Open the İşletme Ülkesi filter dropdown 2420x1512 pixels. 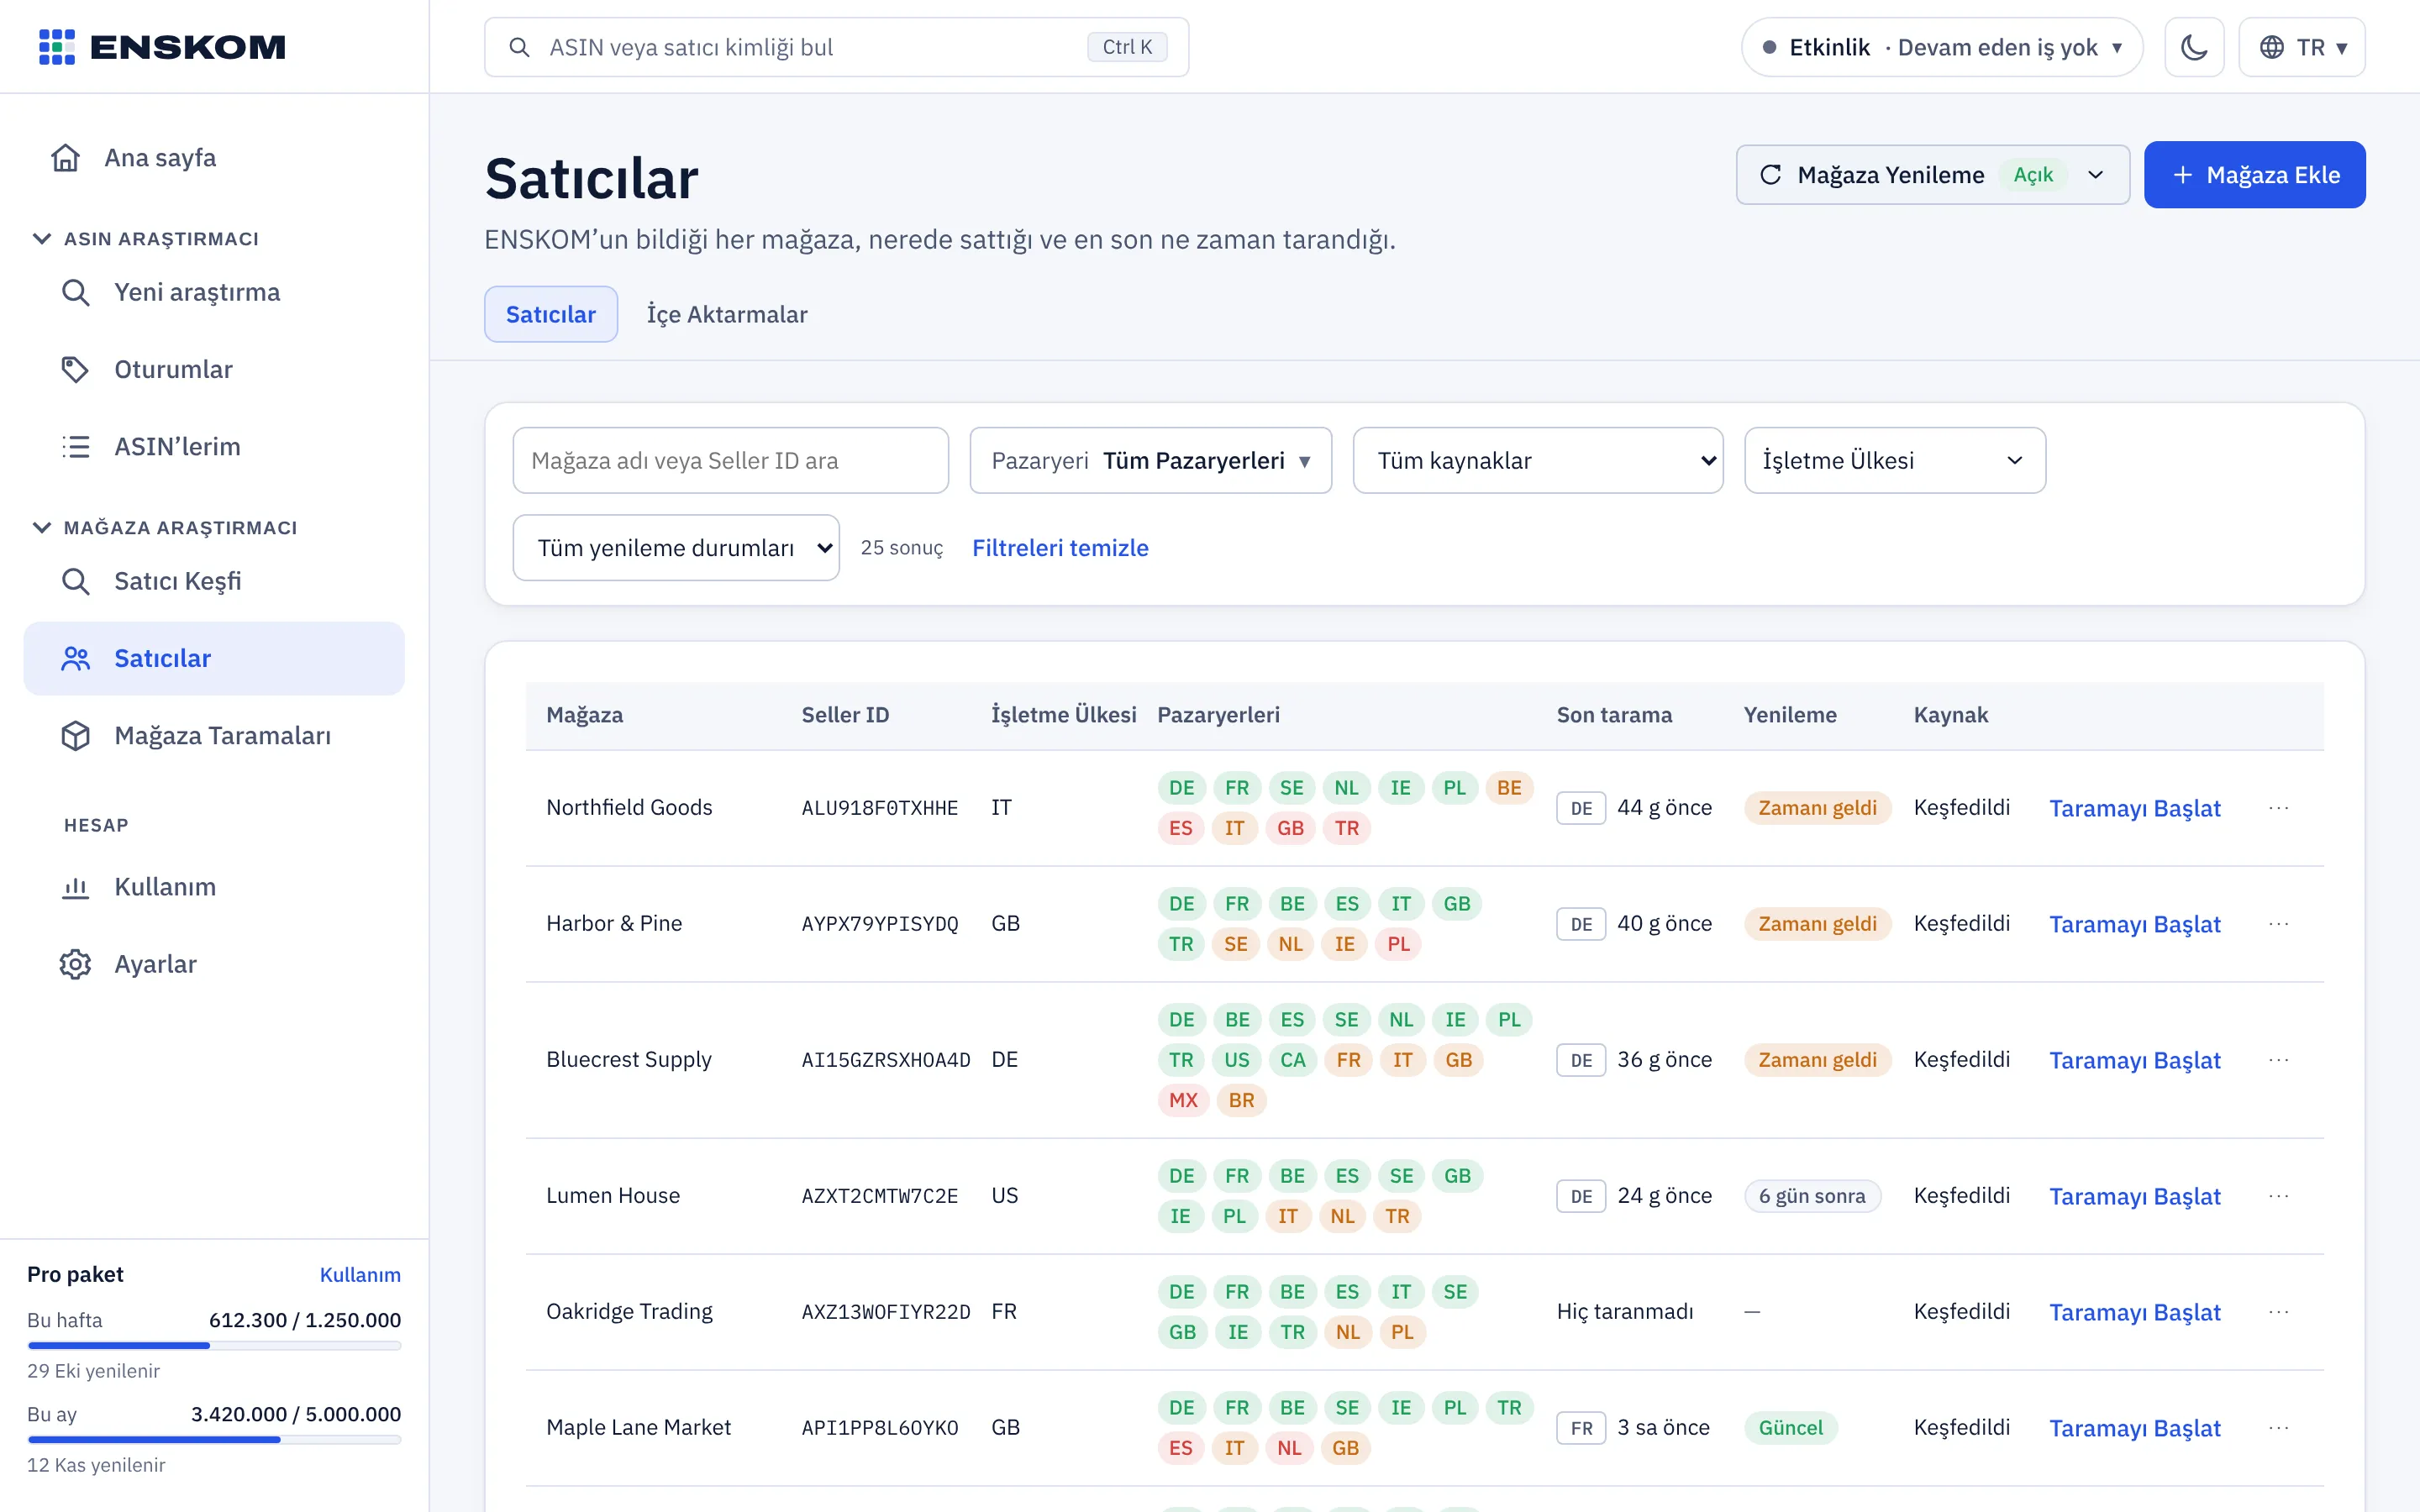click(x=1894, y=460)
